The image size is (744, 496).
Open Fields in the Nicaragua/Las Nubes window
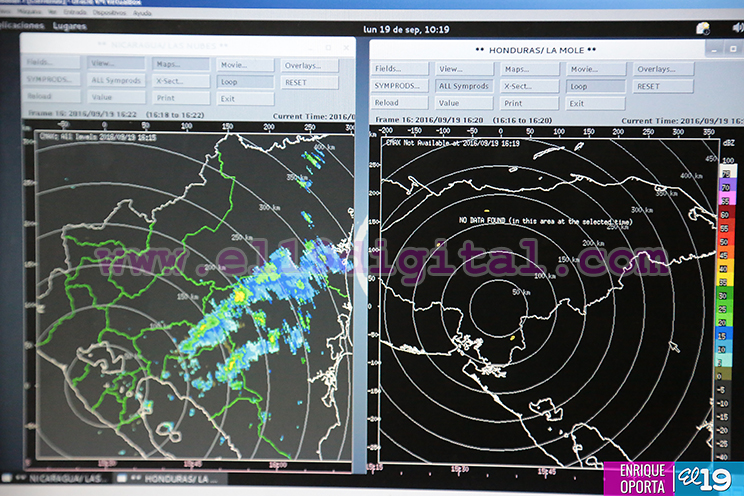point(51,62)
